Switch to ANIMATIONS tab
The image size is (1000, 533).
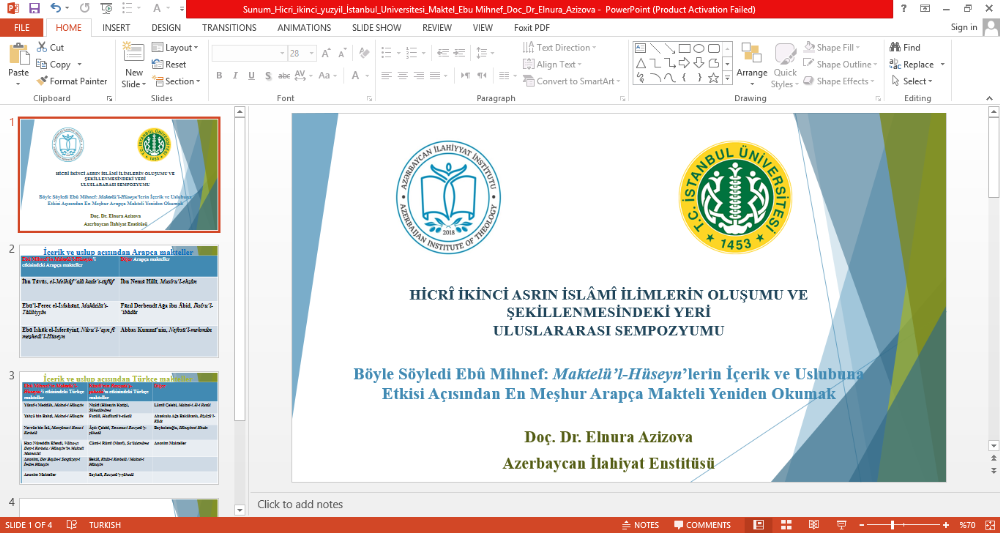(304, 27)
